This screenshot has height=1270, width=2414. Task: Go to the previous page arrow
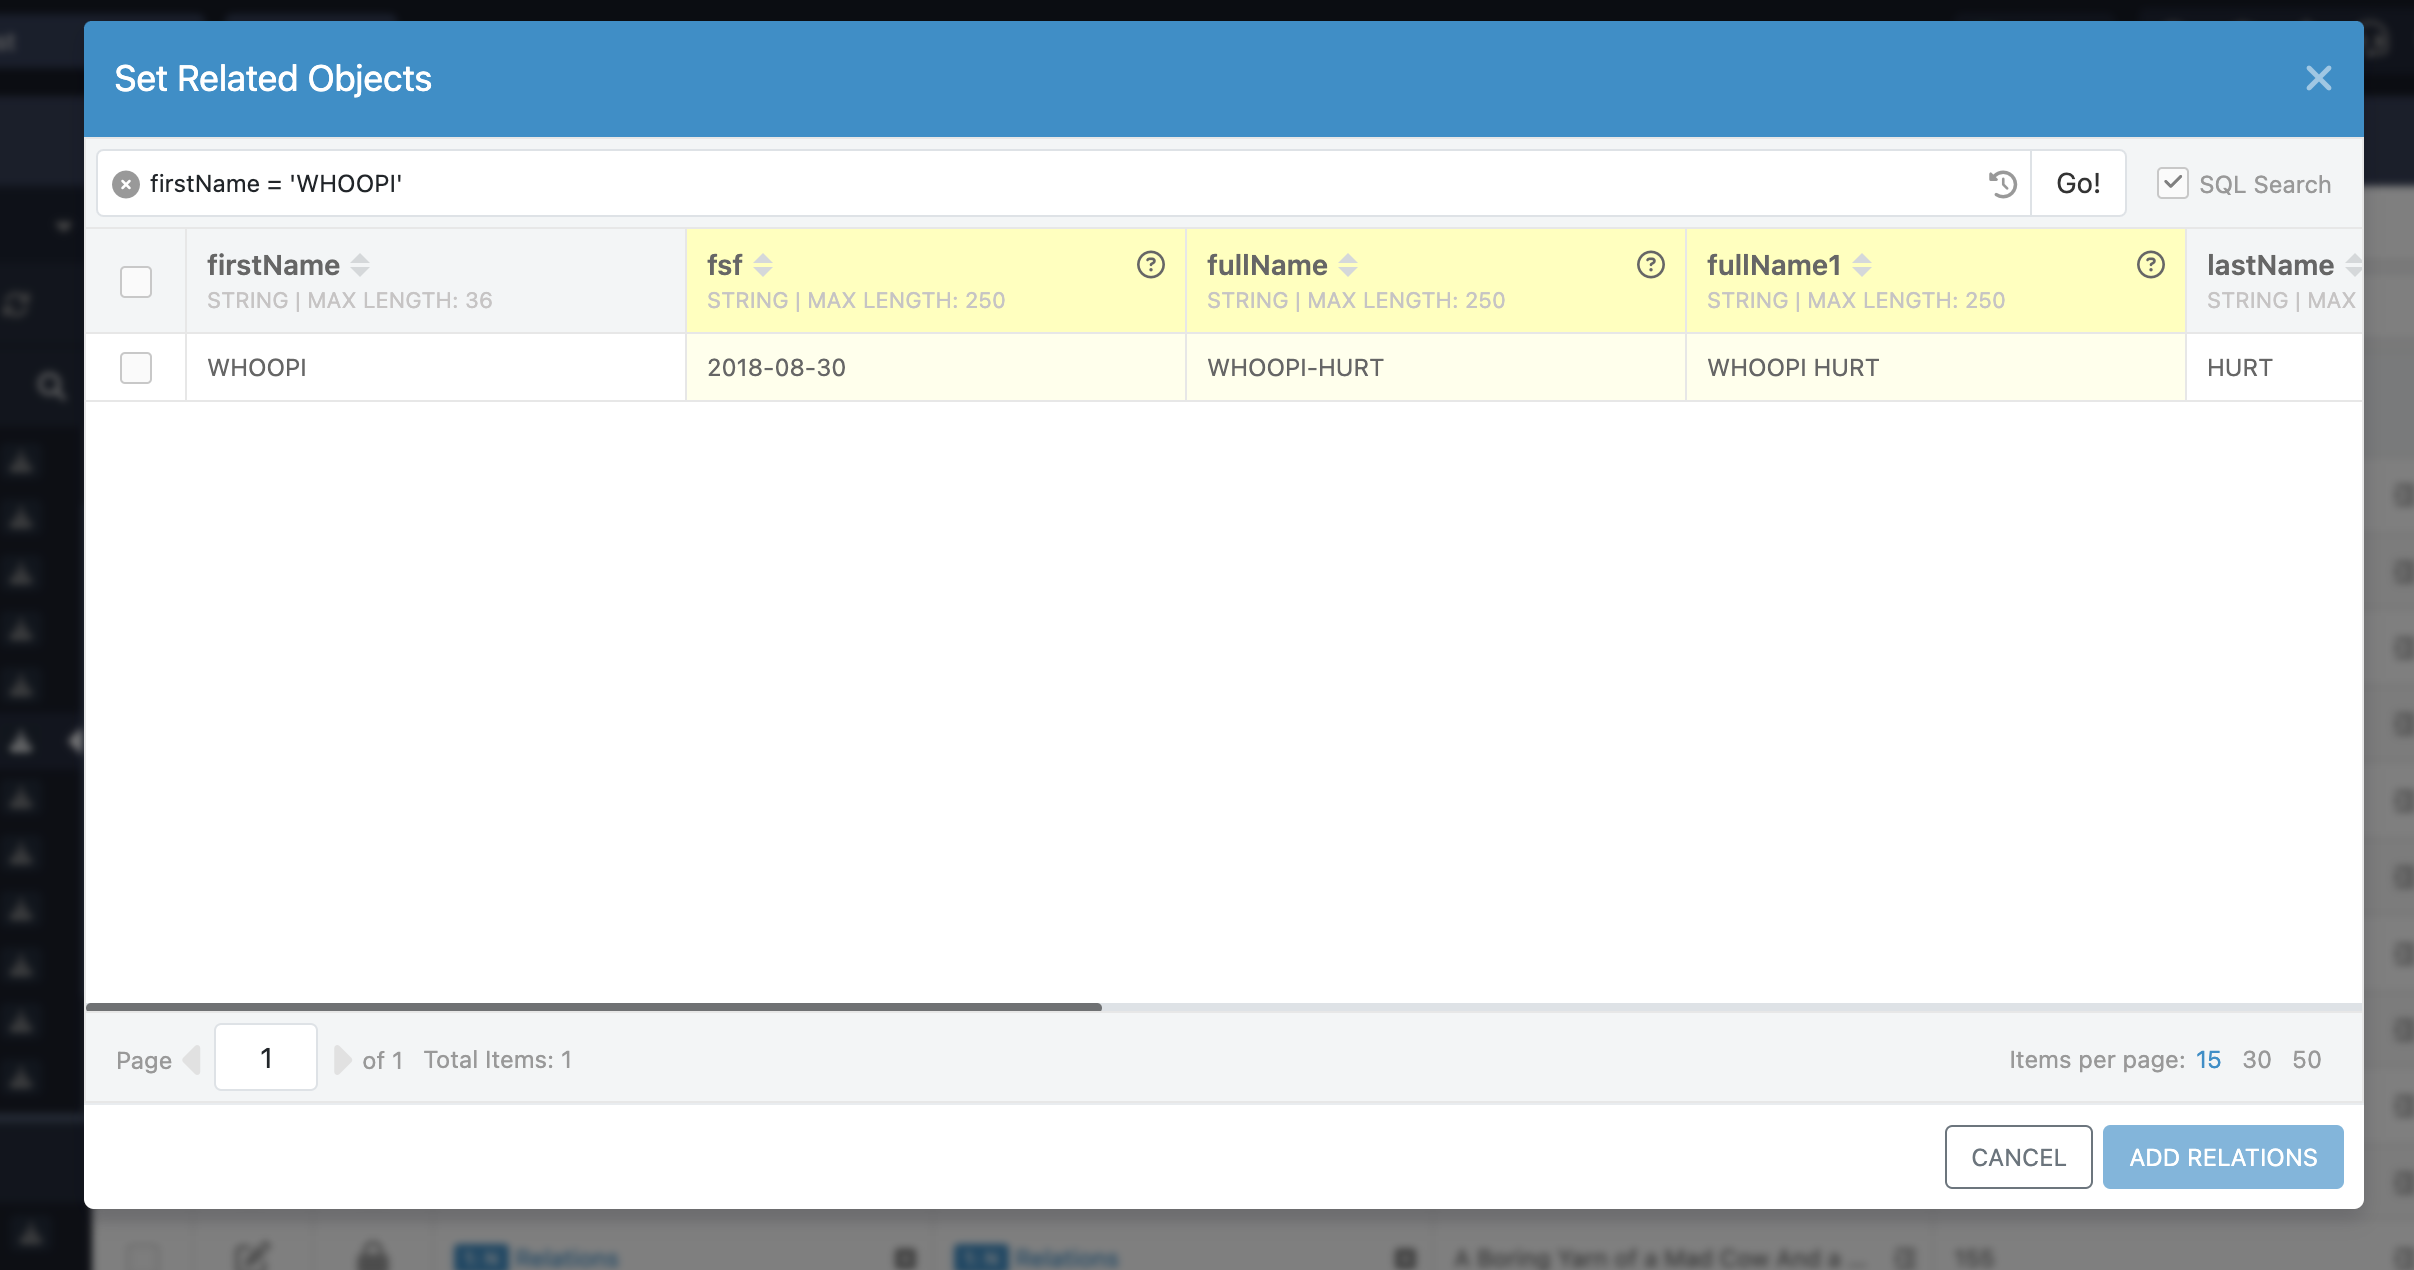192,1059
